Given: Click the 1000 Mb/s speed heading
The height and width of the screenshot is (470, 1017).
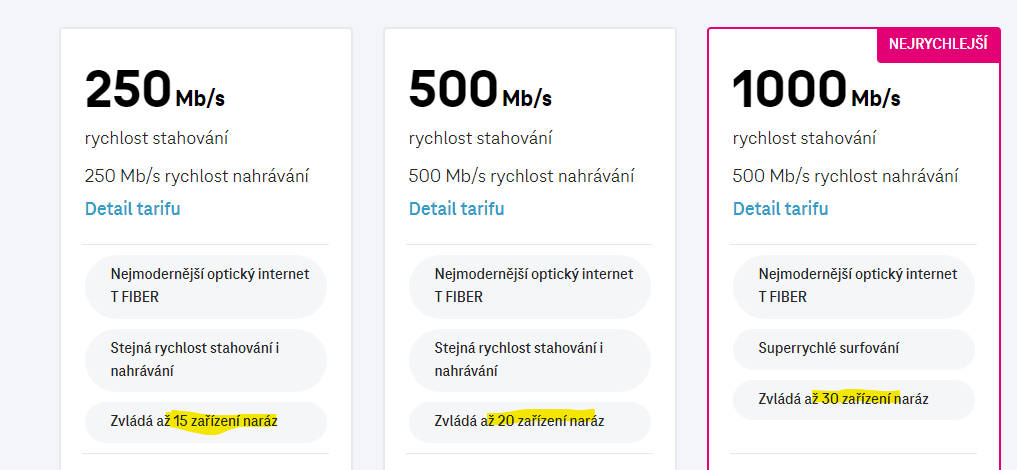Looking at the screenshot, I should click(x=816, y=92).
